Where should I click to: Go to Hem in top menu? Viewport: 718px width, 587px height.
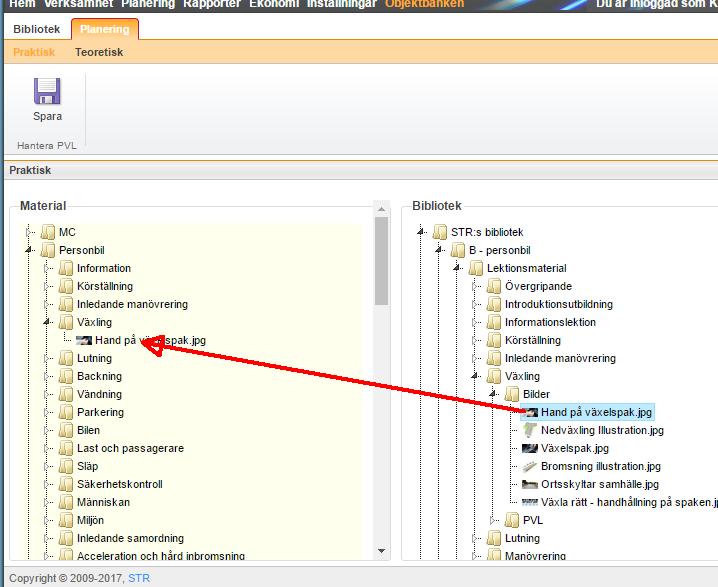coord(22,4)
